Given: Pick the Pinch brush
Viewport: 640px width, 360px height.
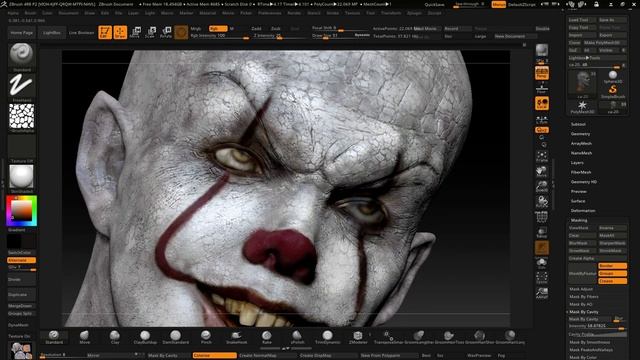Looking at the screenshot, I should (206, 337).
